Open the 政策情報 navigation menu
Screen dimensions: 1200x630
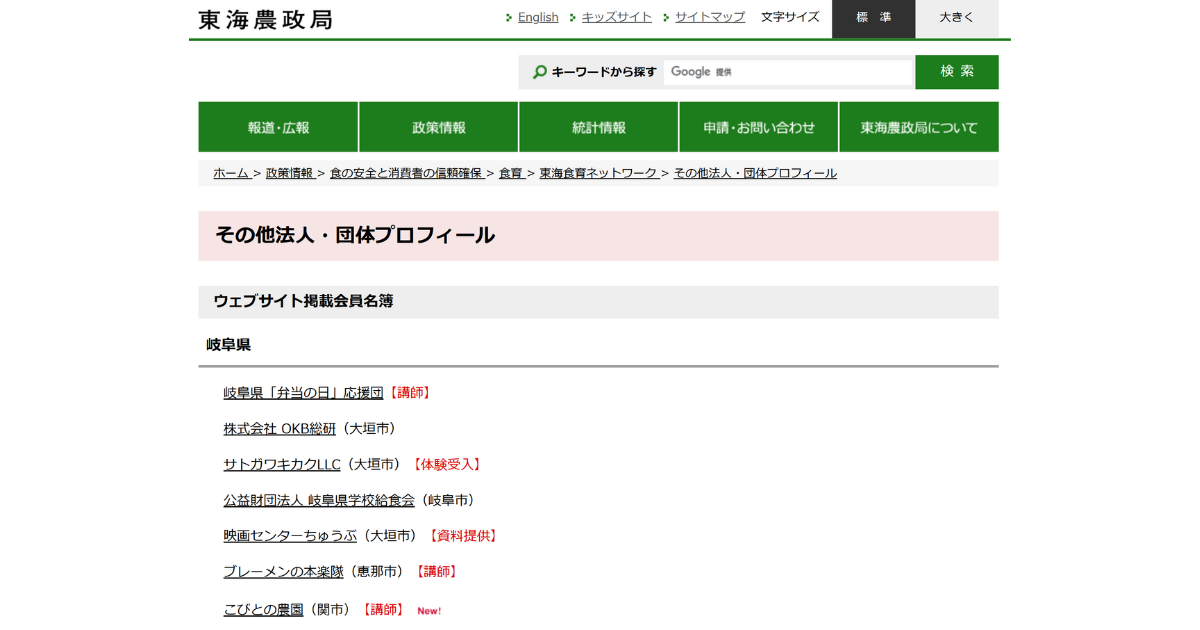click(x=438, y=126)
